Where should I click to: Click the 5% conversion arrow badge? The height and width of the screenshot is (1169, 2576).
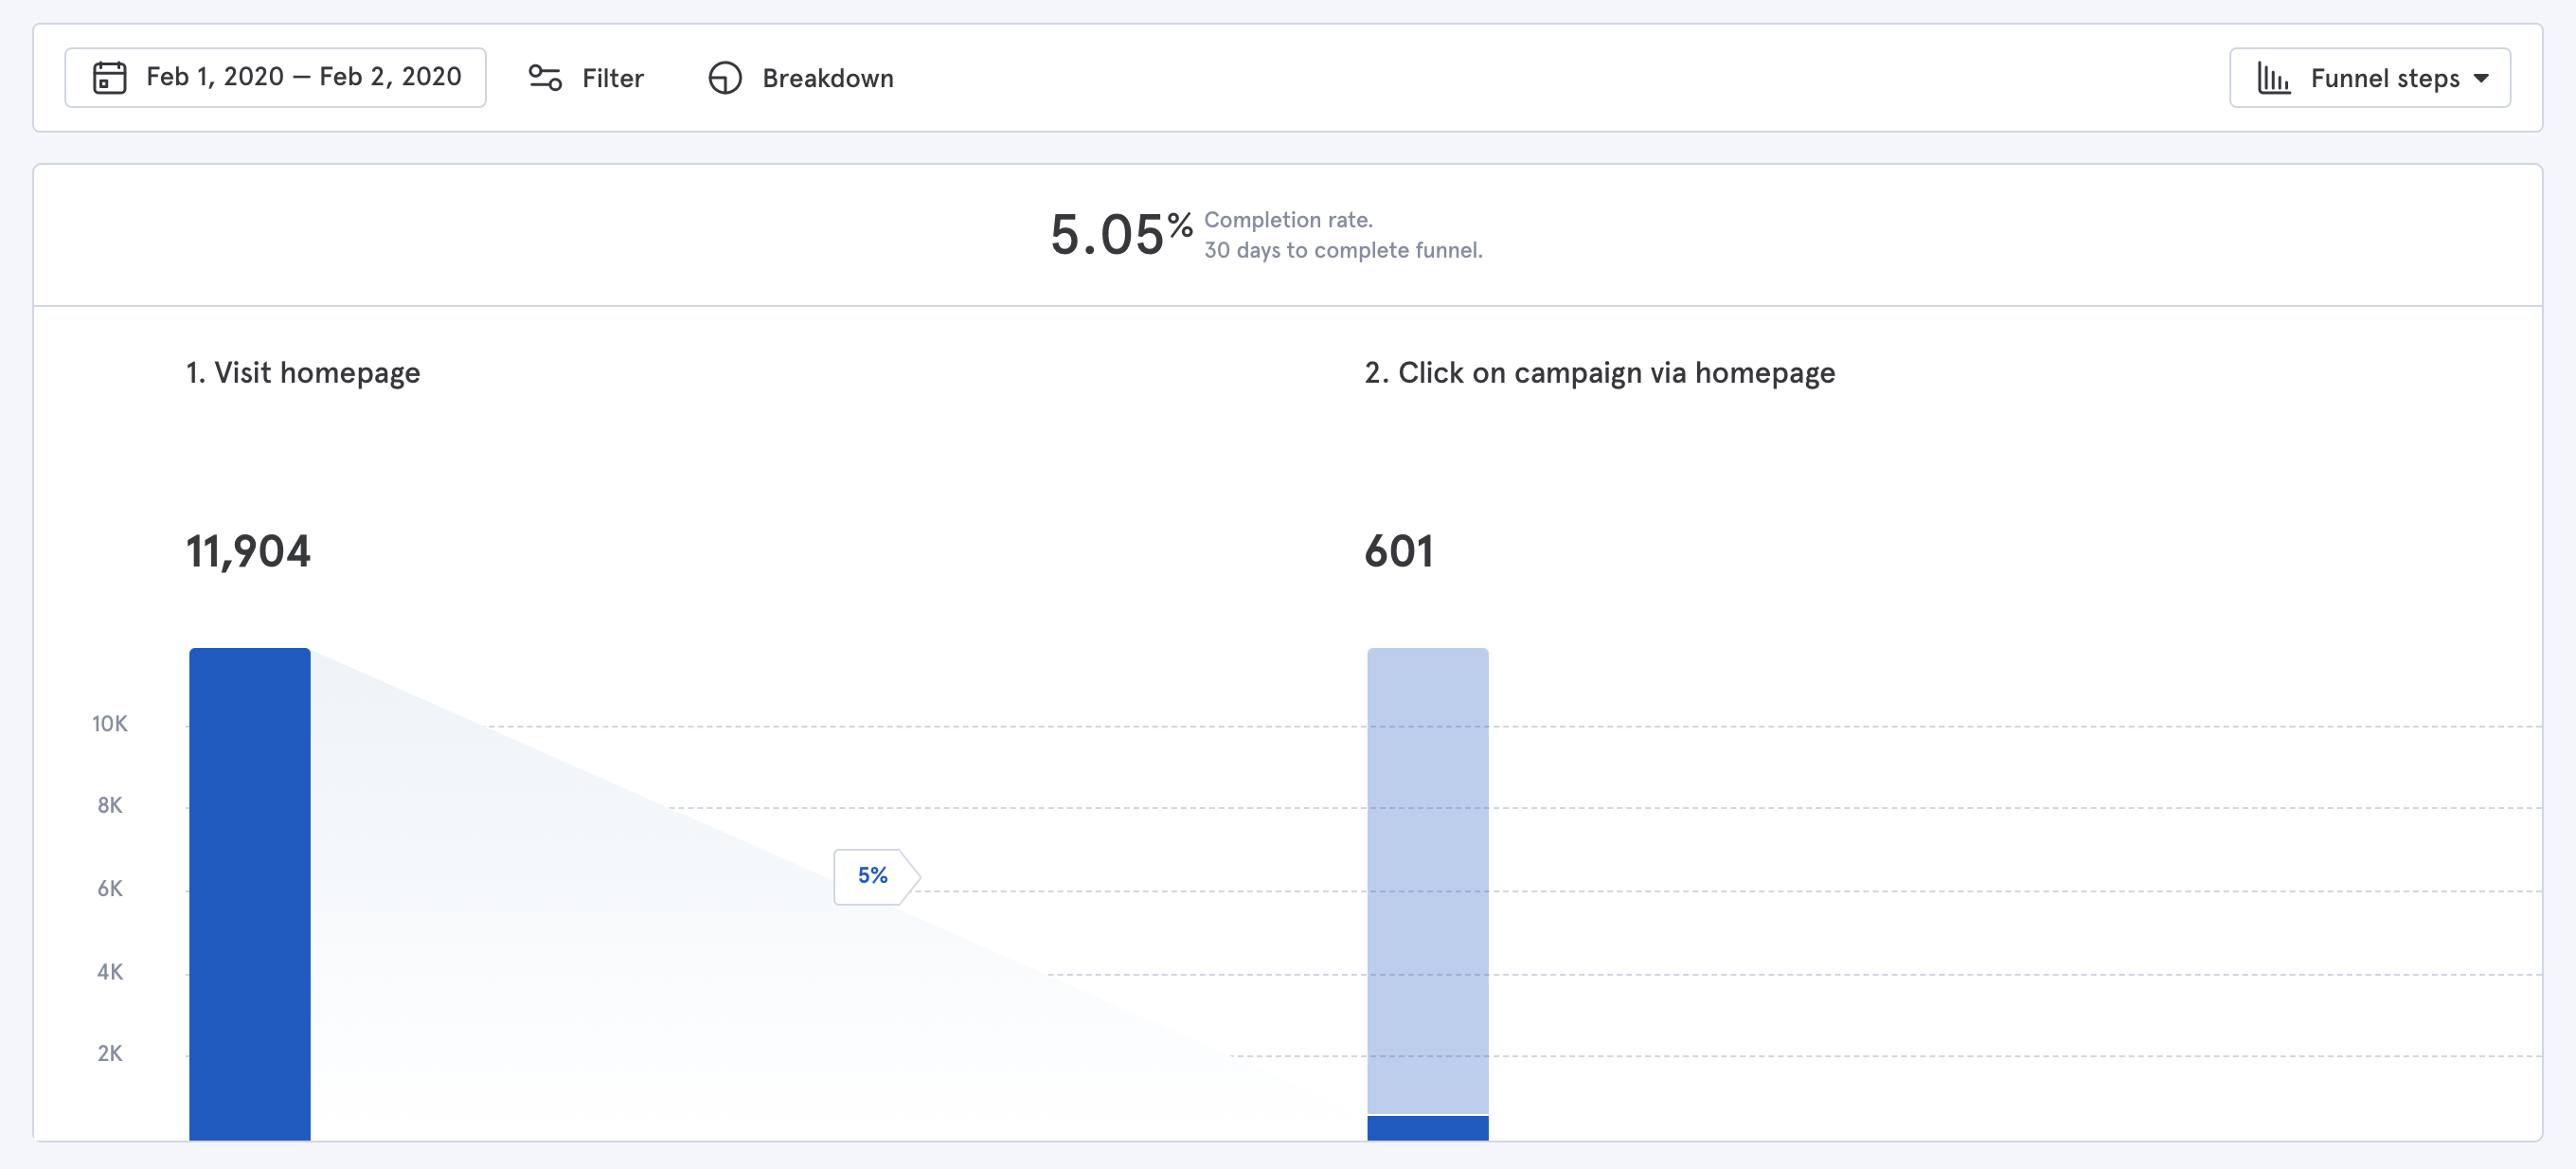pyautogui.click(x=874, y=876)
